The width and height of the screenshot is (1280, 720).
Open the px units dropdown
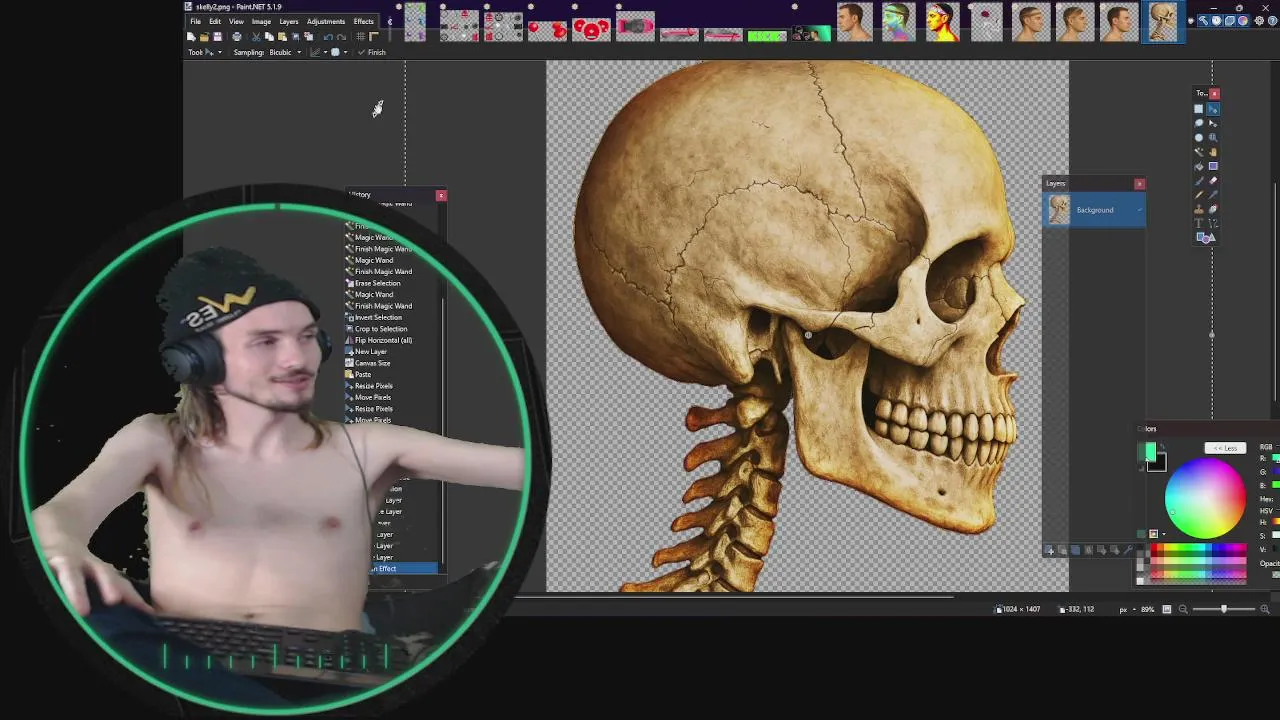click(1128, 610)
